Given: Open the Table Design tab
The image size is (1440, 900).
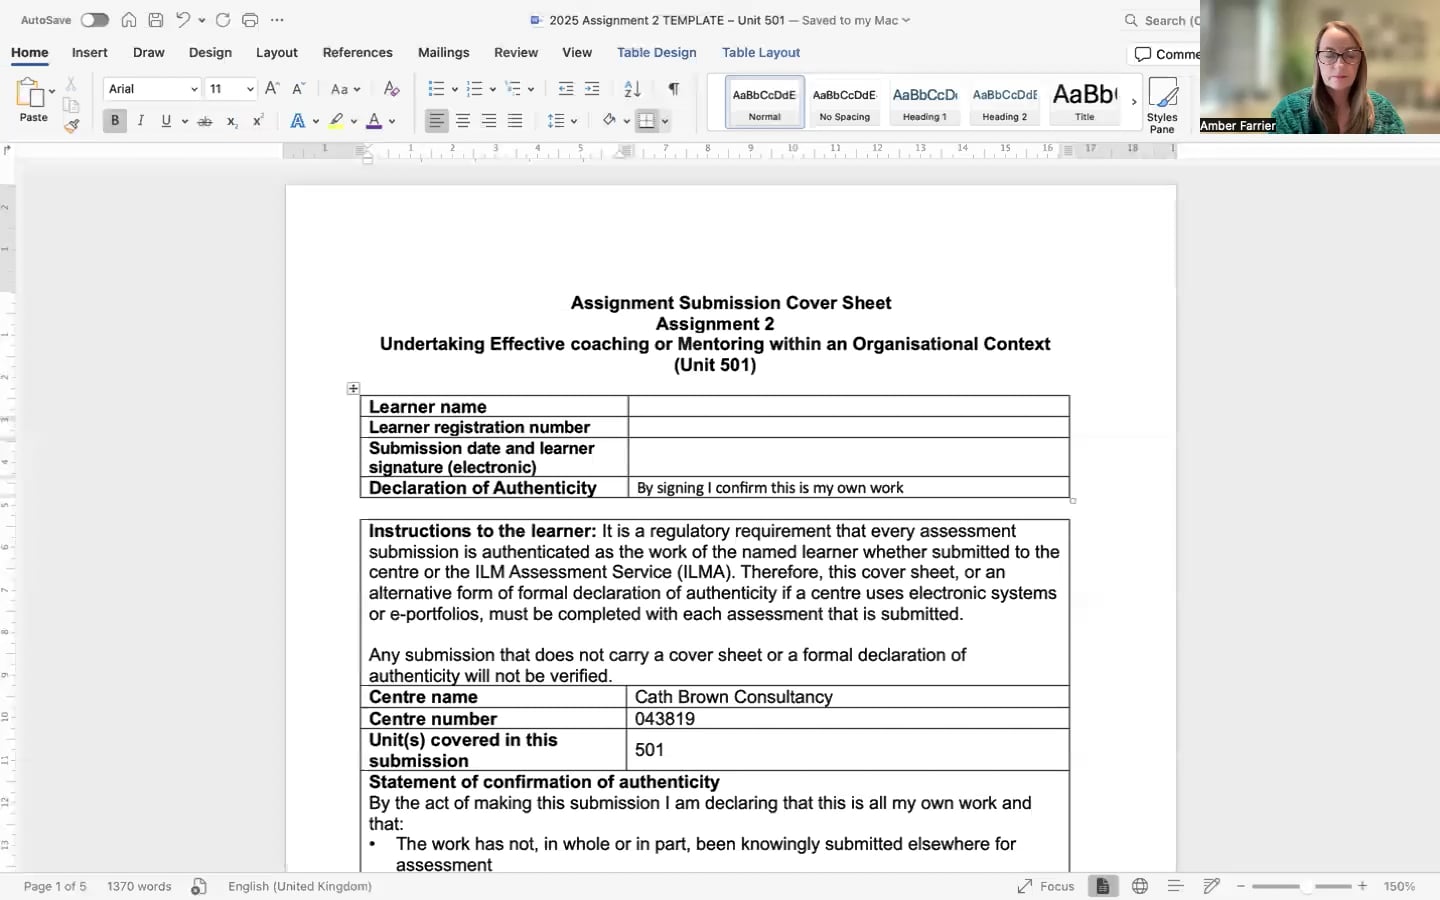Looking at the screenshot, I should click(x=657, y=52).
